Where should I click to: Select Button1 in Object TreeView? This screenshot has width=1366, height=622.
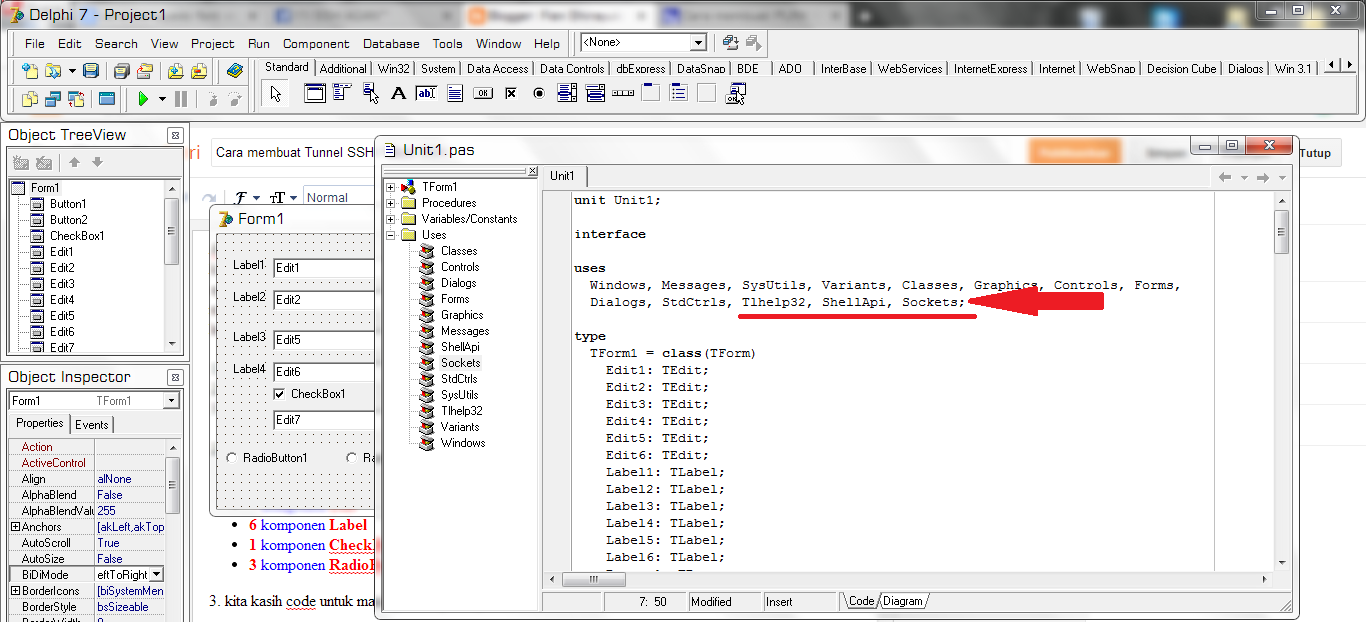point(68,204)
